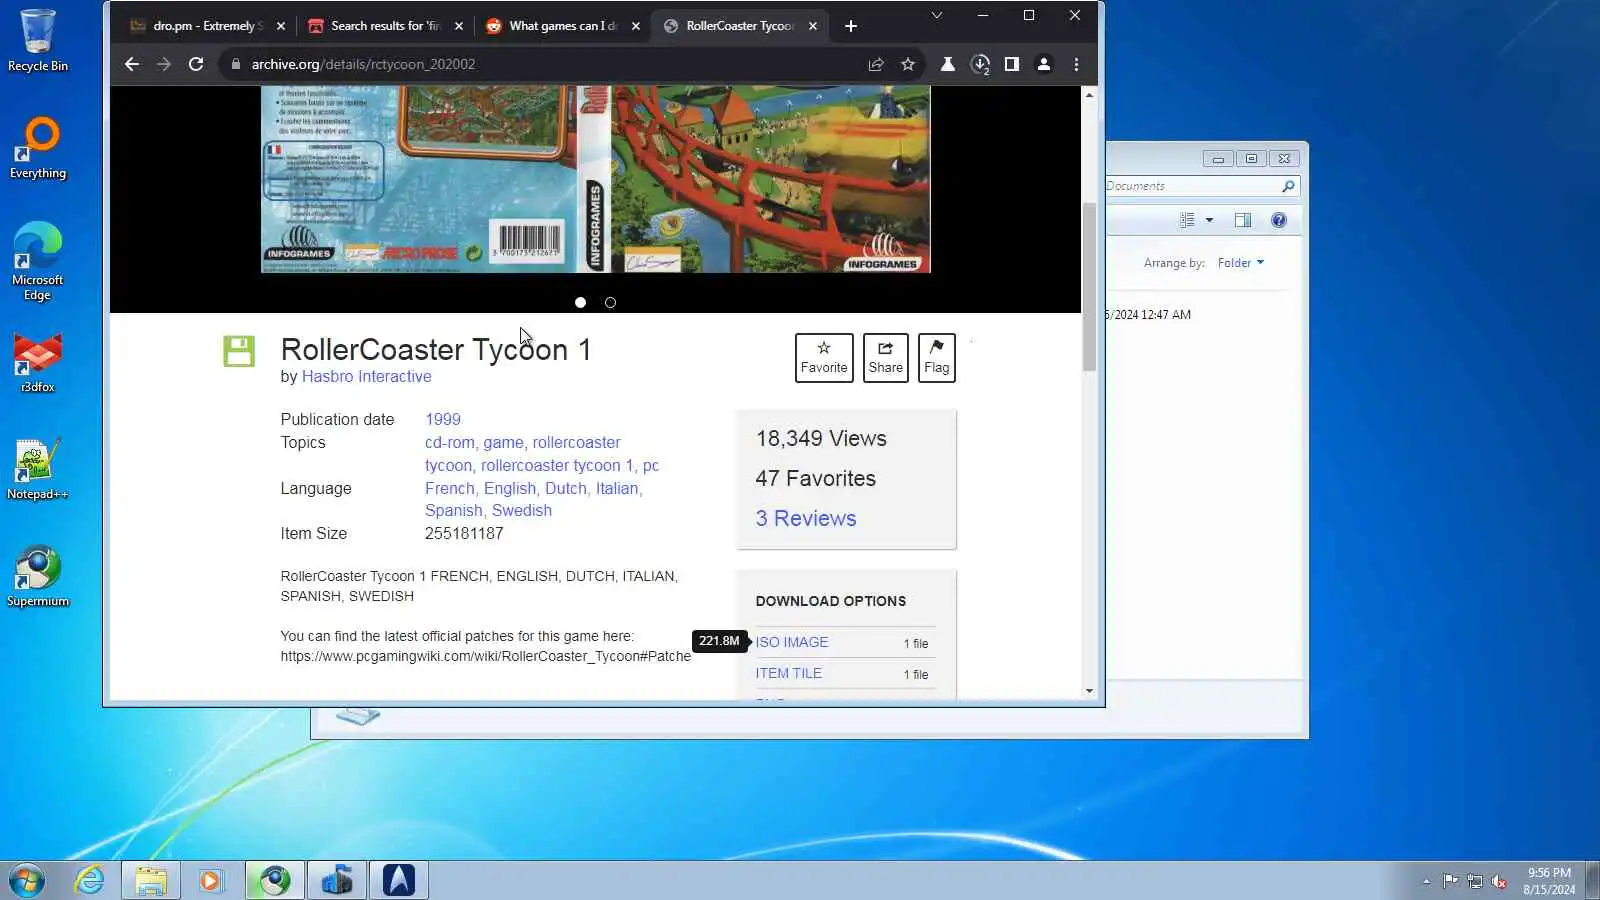Click the scroll down arrow of the page

(x=1089, y=691)
